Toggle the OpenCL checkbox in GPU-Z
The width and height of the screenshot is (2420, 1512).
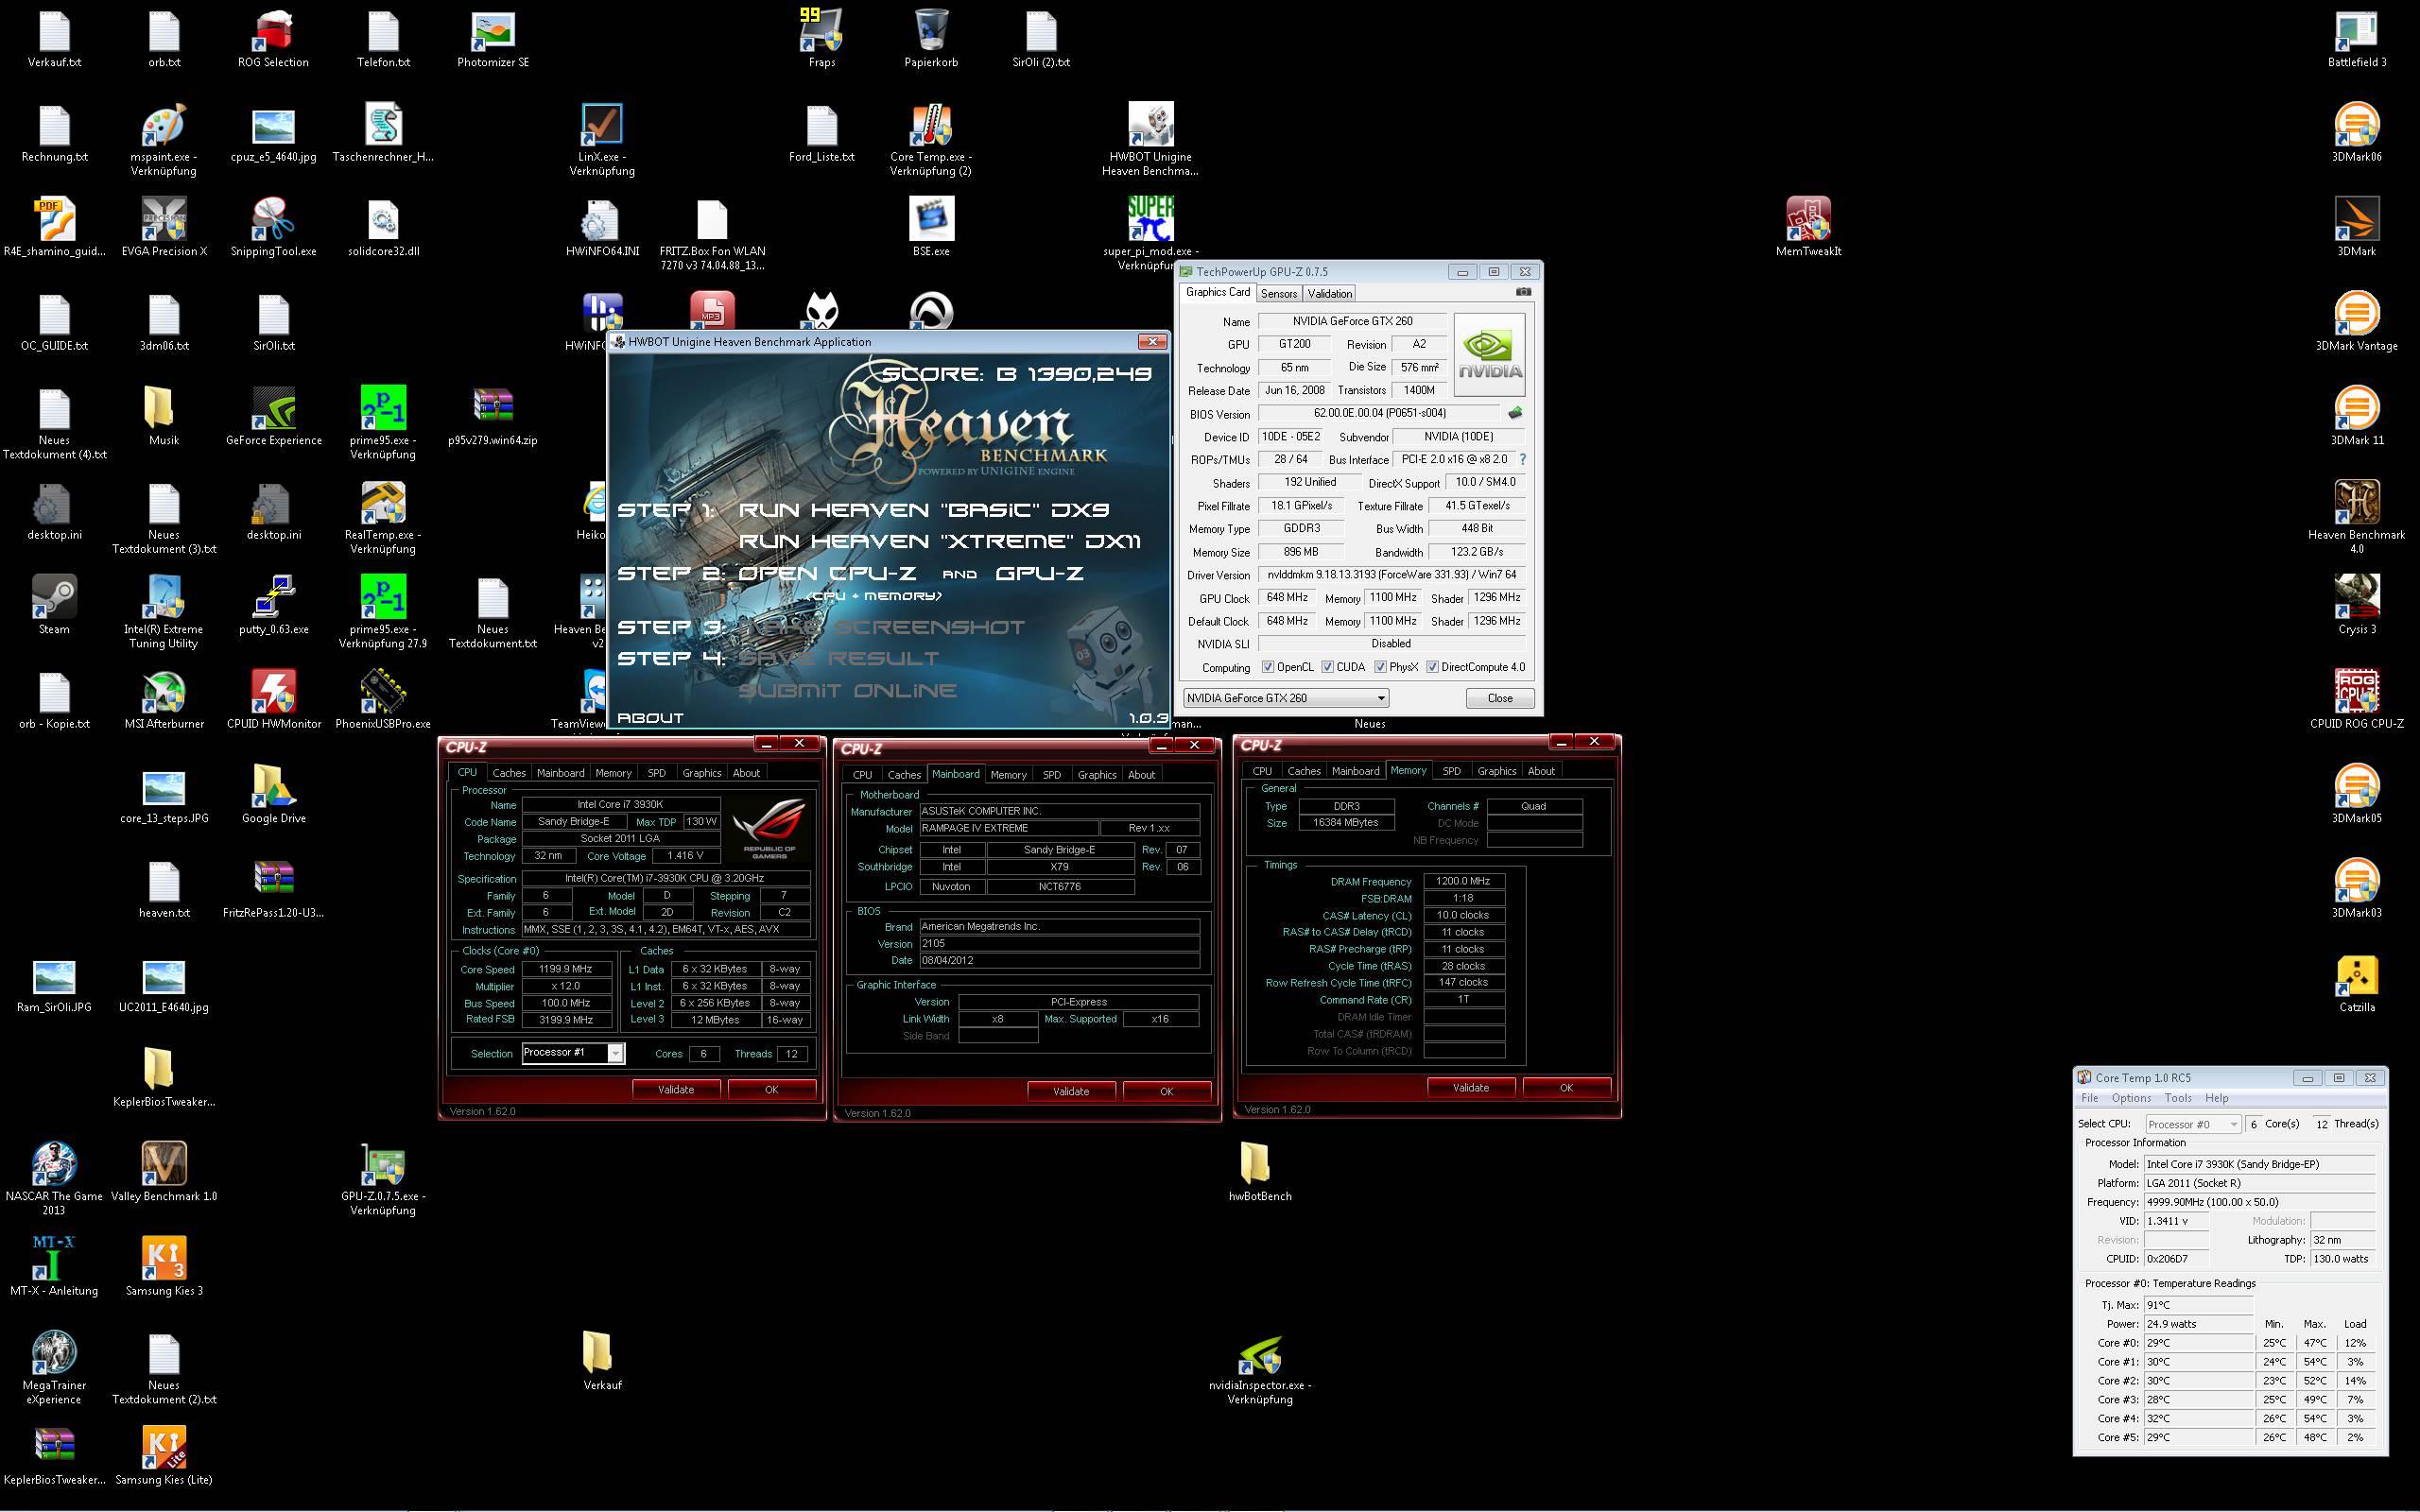click(x=1268, y=667)
